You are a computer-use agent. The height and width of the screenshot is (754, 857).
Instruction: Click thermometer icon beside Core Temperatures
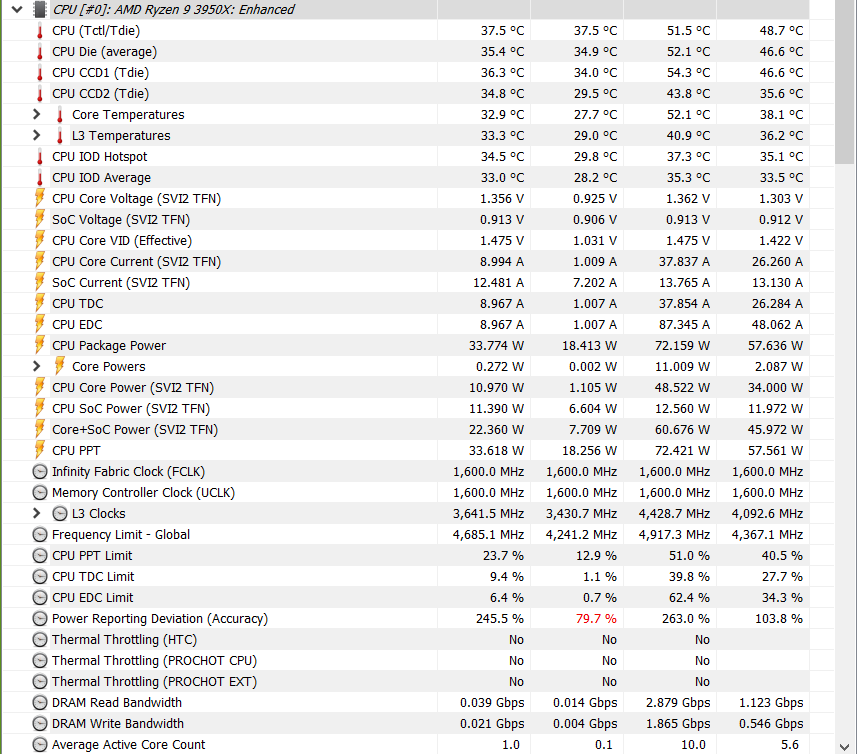[x=60, y=115]
